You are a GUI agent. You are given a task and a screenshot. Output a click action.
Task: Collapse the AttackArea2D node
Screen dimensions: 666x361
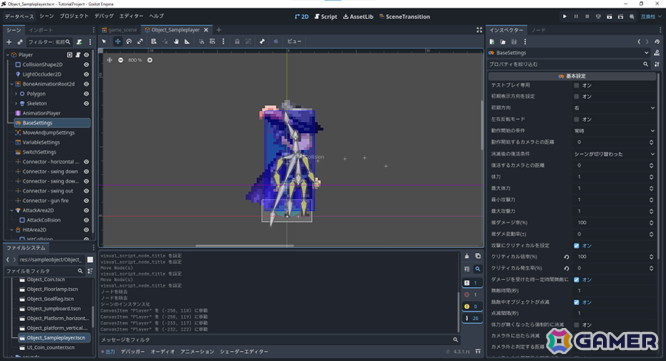[x=12, y=211]
